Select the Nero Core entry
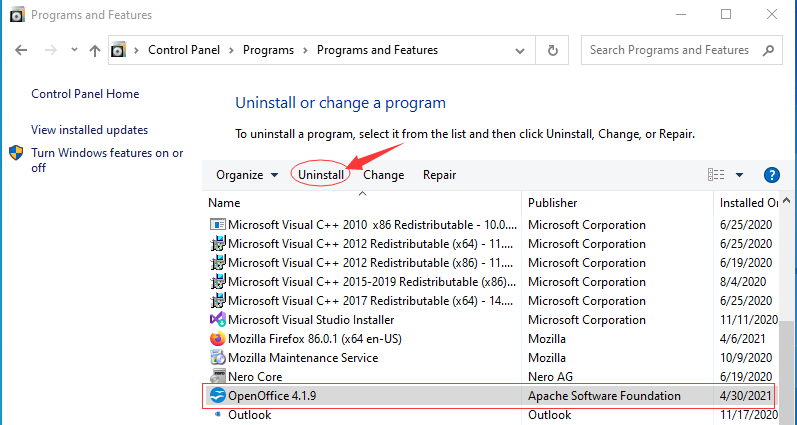 [255, 377]
